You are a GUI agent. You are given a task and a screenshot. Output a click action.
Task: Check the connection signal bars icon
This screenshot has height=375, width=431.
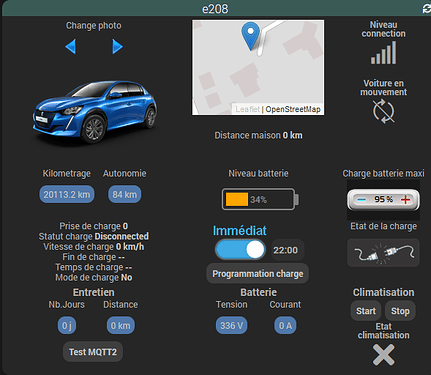(x=384, y=52)
